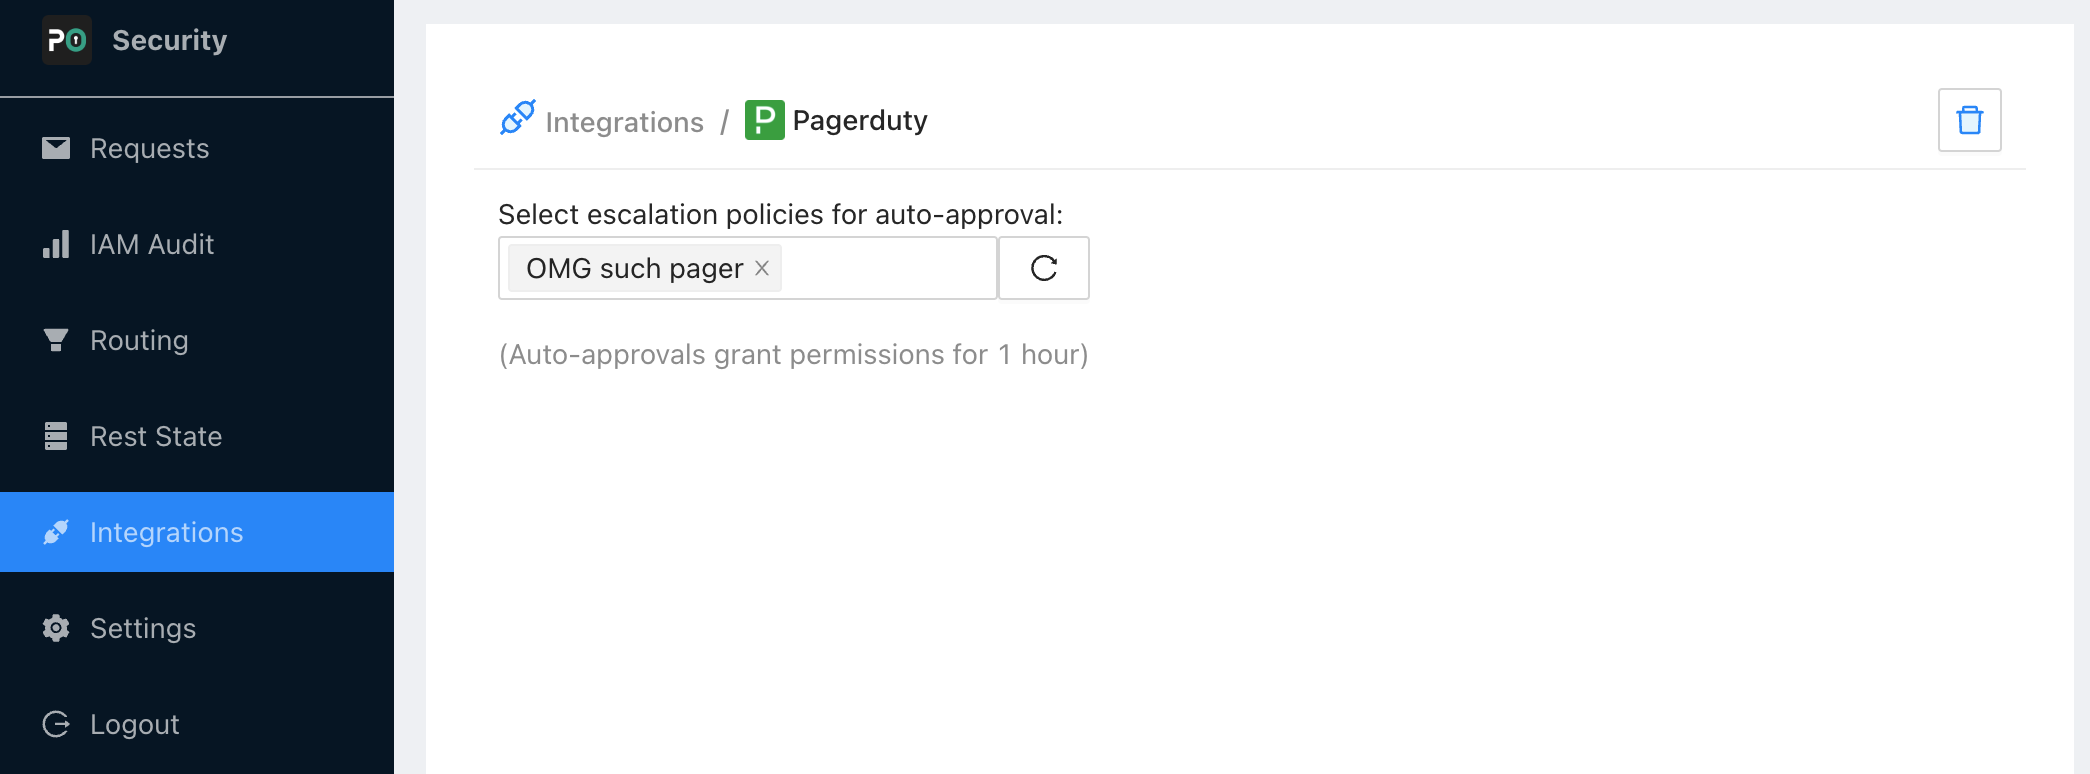Click the Pagerduty green P logo

(764, 120)
